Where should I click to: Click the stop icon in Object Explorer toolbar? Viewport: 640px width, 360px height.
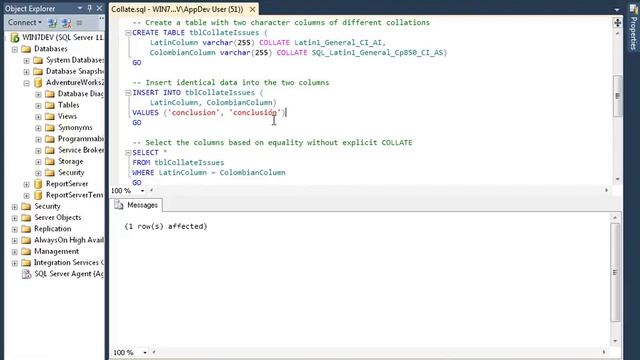[x=79, y=23]
